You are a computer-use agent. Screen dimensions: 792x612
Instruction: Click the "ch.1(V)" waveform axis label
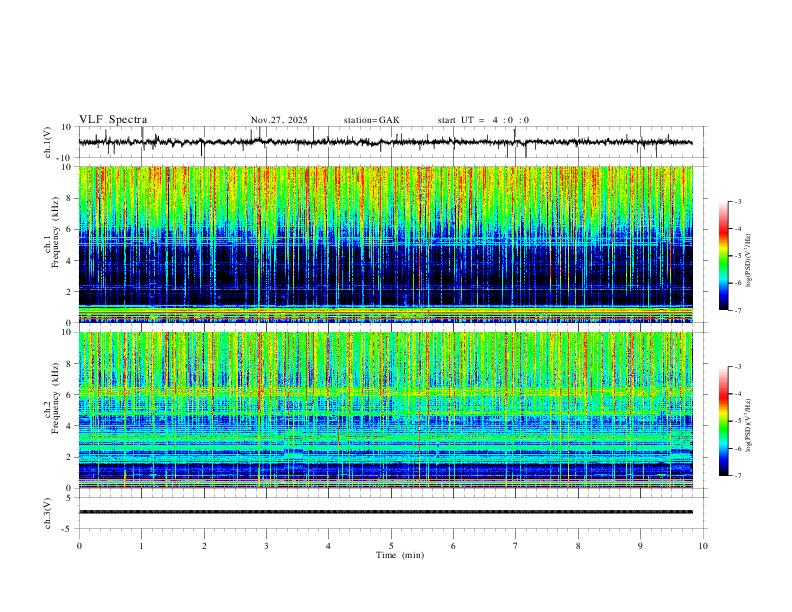point(48,142)
